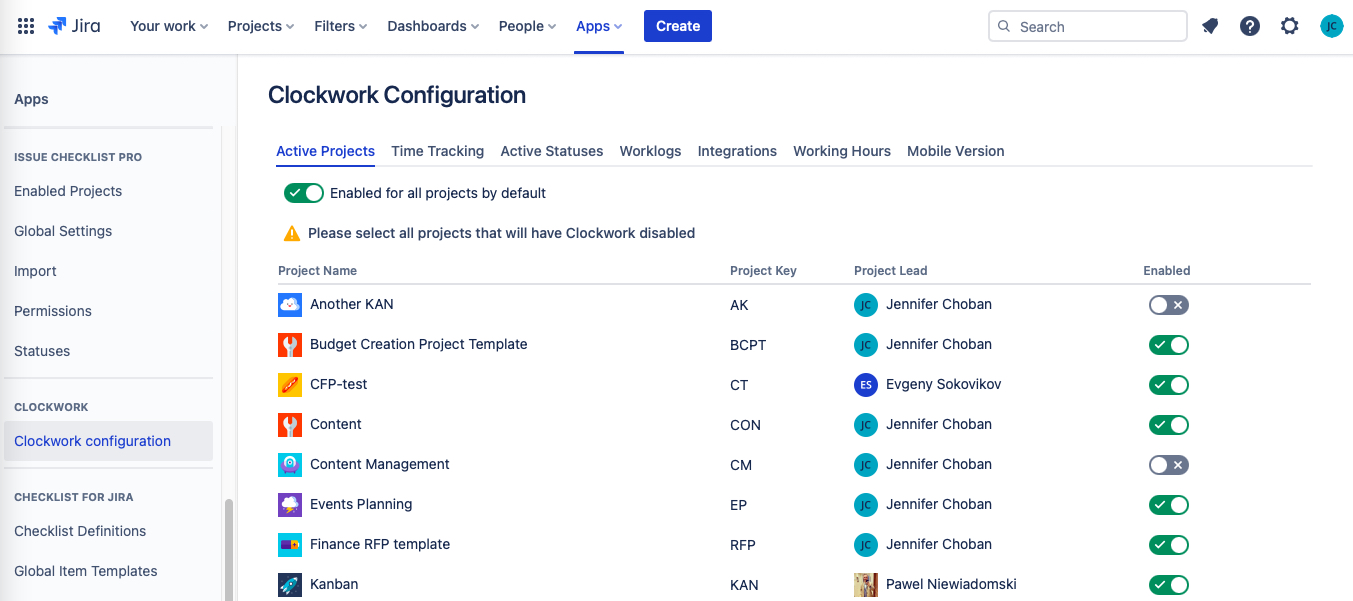Switch to the Working Hours tab
Image resolution: width=1353 pixels, height=601 pixels.
842,151
